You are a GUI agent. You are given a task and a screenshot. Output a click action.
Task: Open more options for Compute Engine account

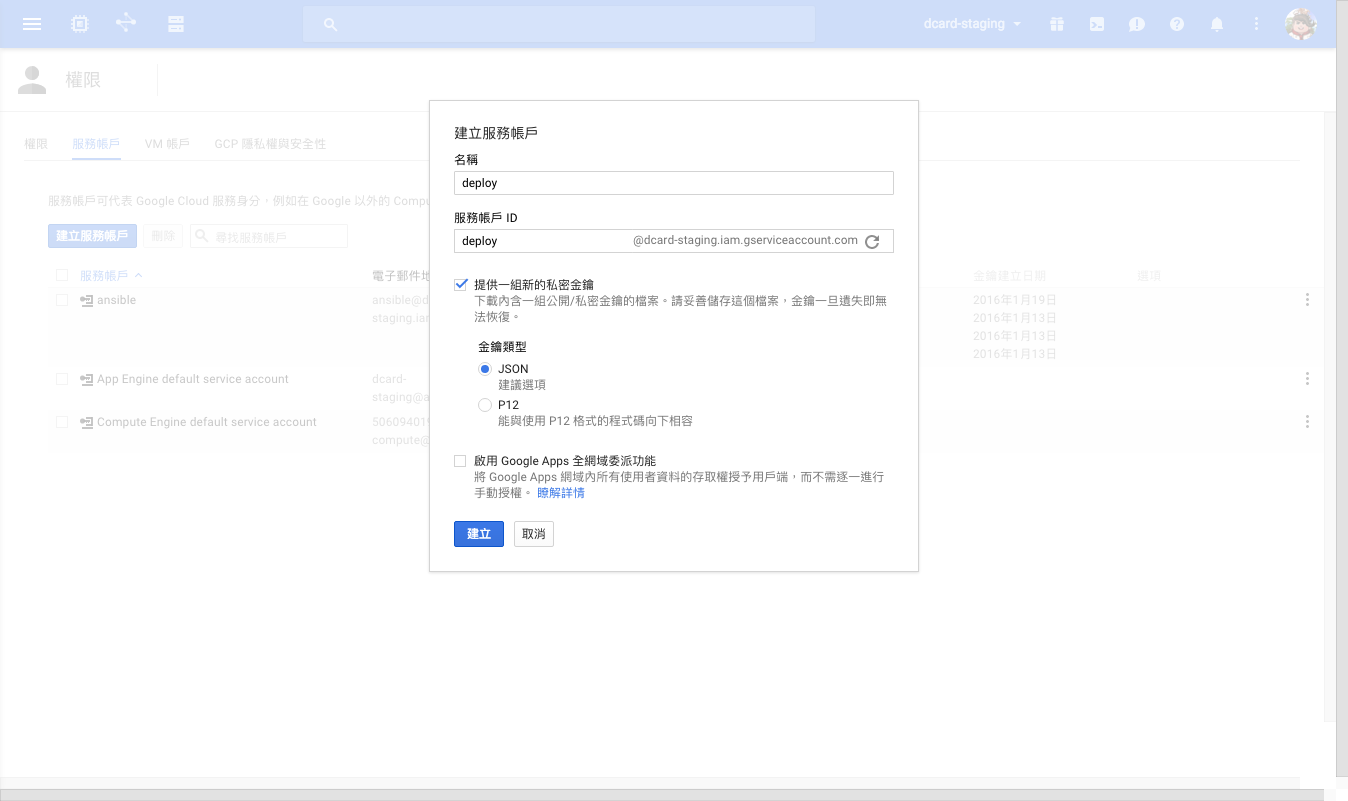pyautogui.click(x=1307, y=422)
